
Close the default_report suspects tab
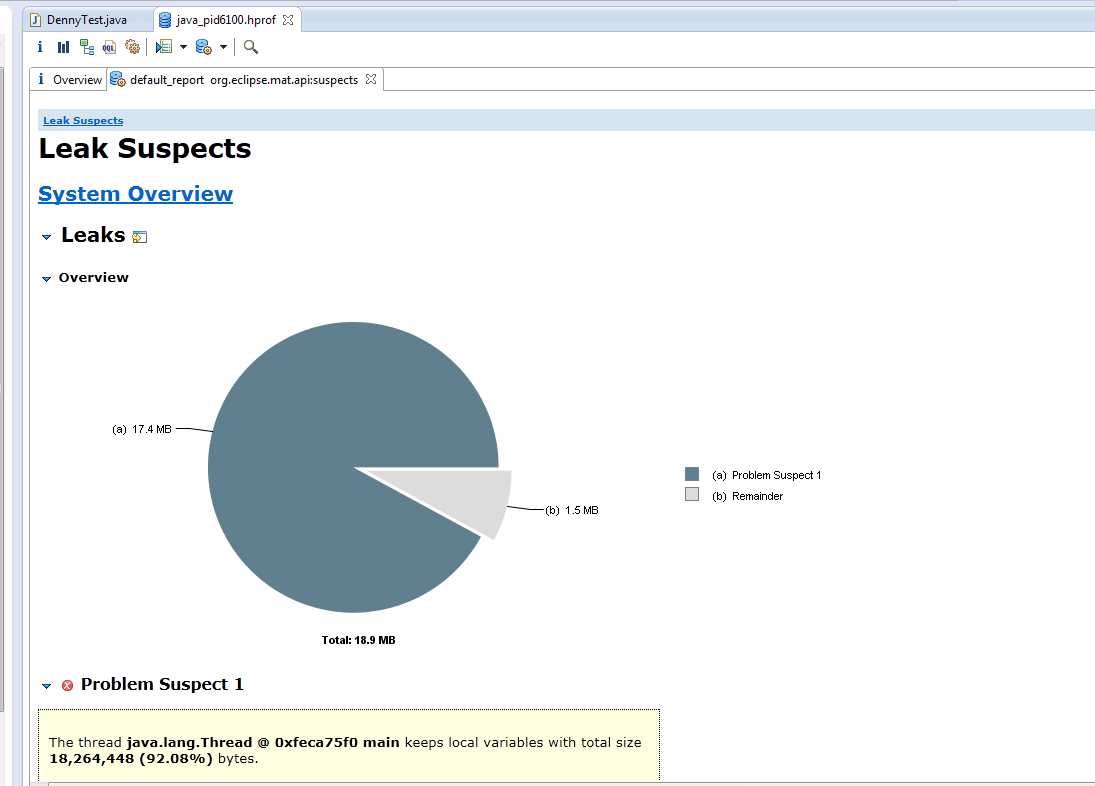click(x=371, y=80)
